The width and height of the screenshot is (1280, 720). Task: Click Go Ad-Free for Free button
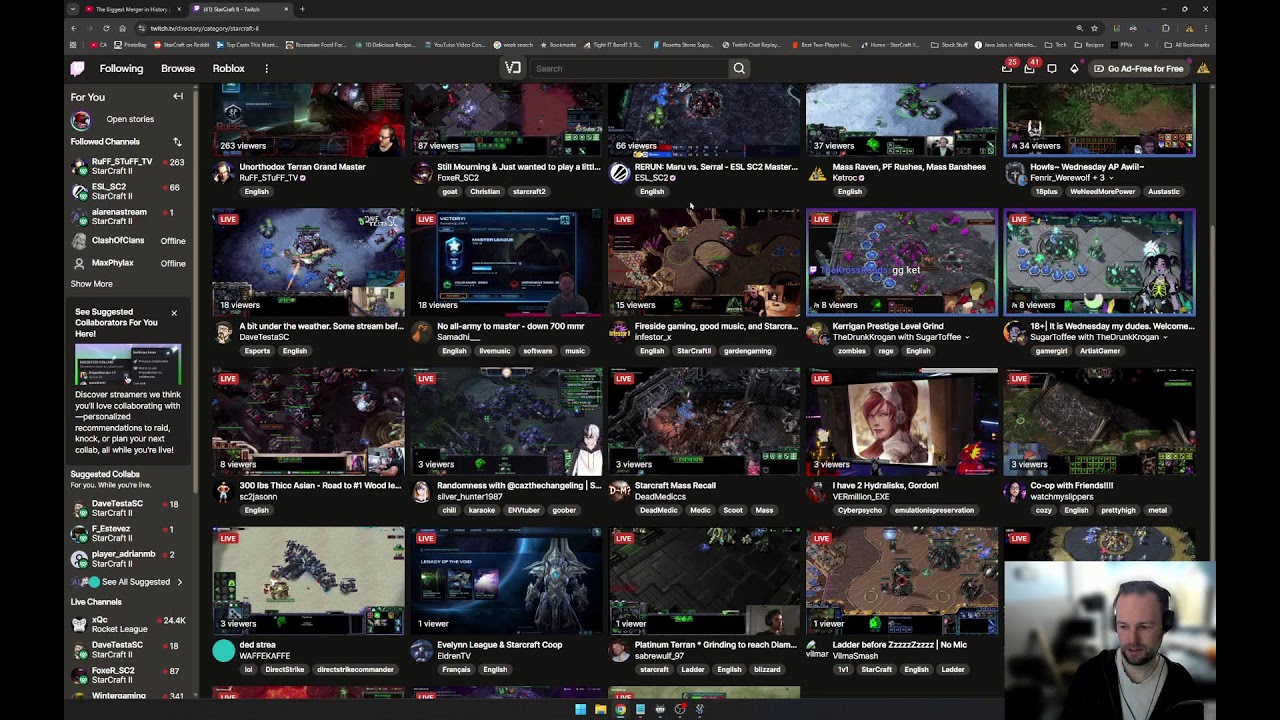[x=1139, y=68]
